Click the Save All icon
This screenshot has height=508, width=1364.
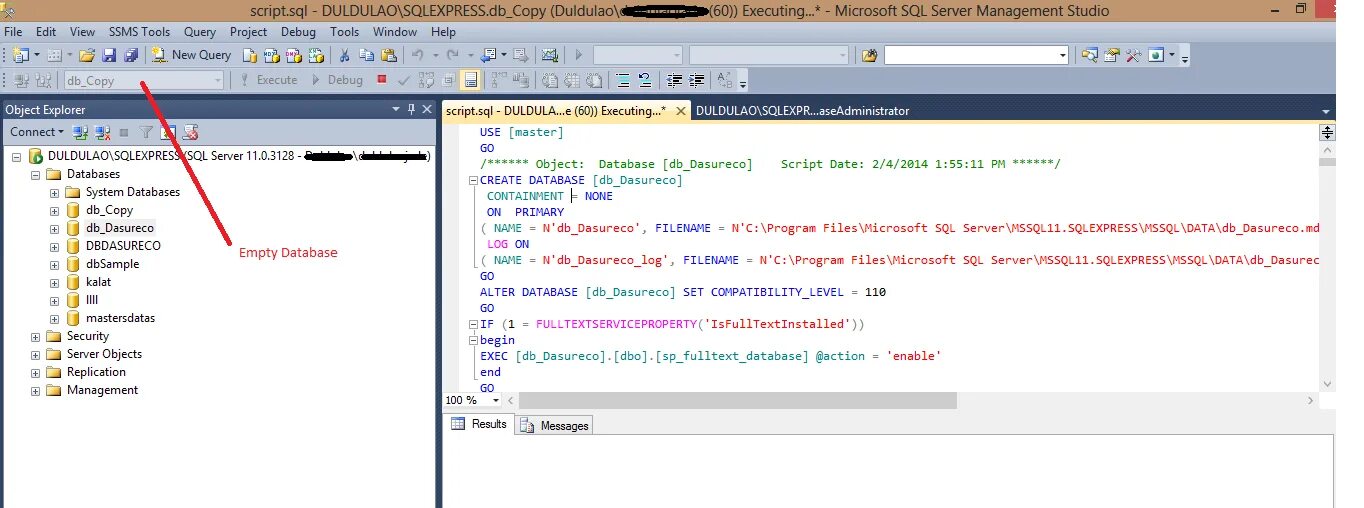click(x=131, y=55)
